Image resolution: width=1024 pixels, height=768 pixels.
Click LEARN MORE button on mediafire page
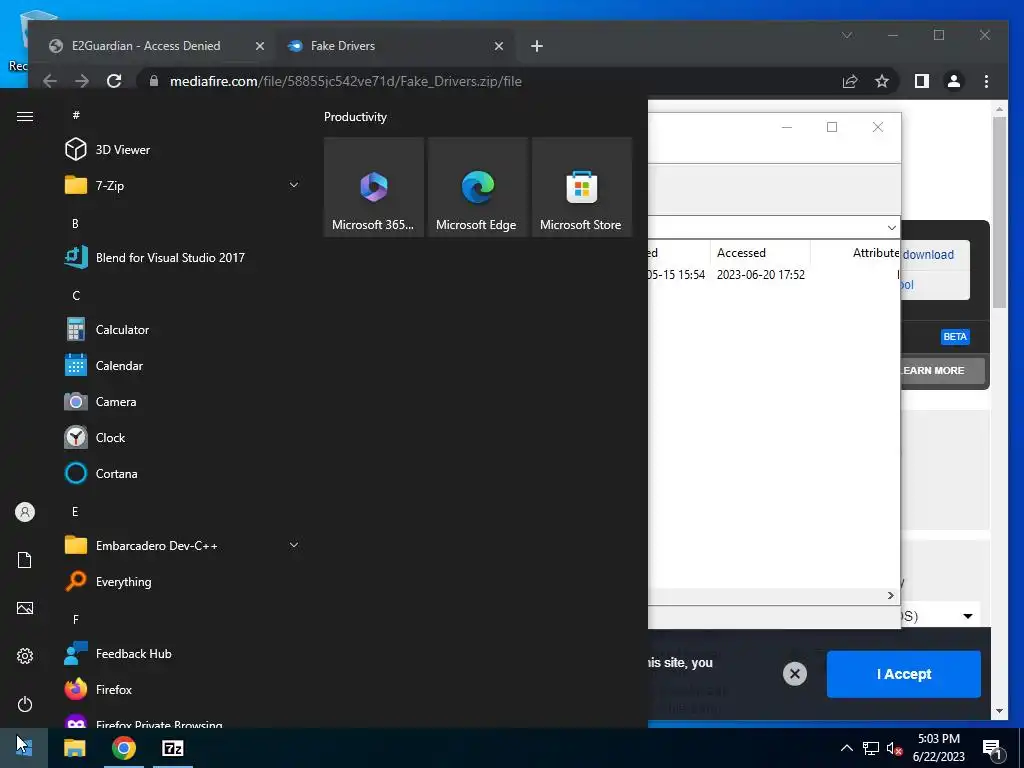942,370
